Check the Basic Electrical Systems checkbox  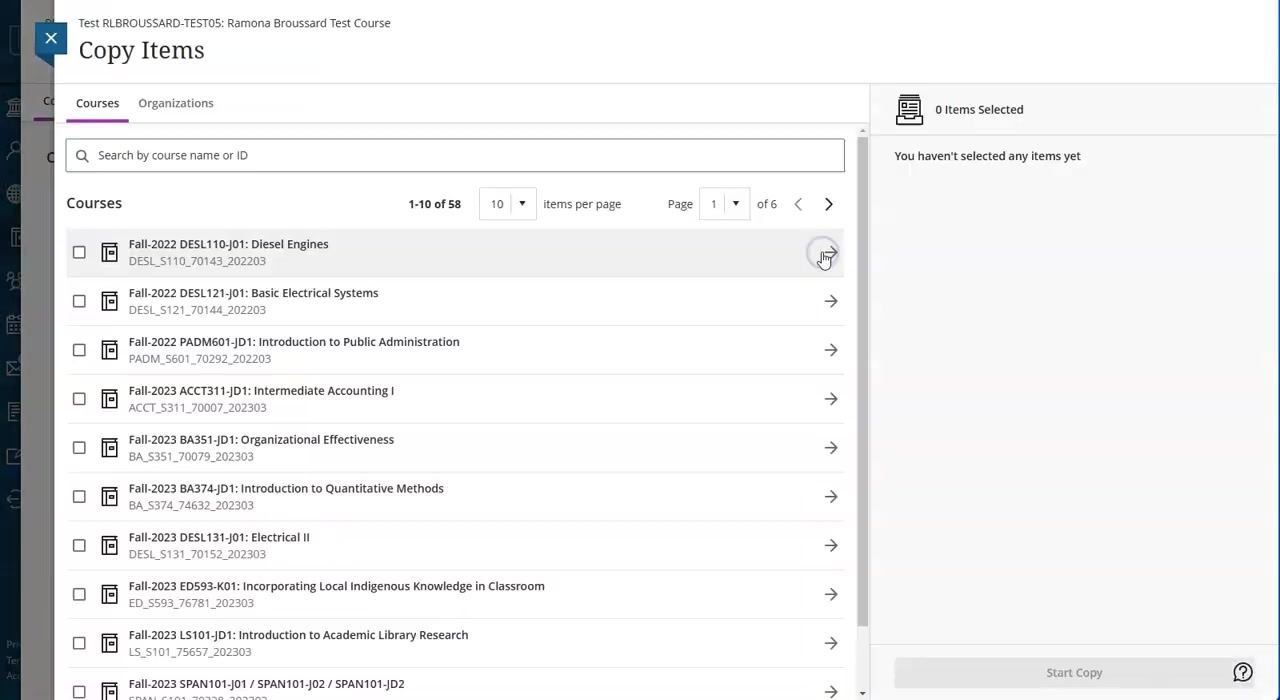pyautogui.click(x=79, y=301)
